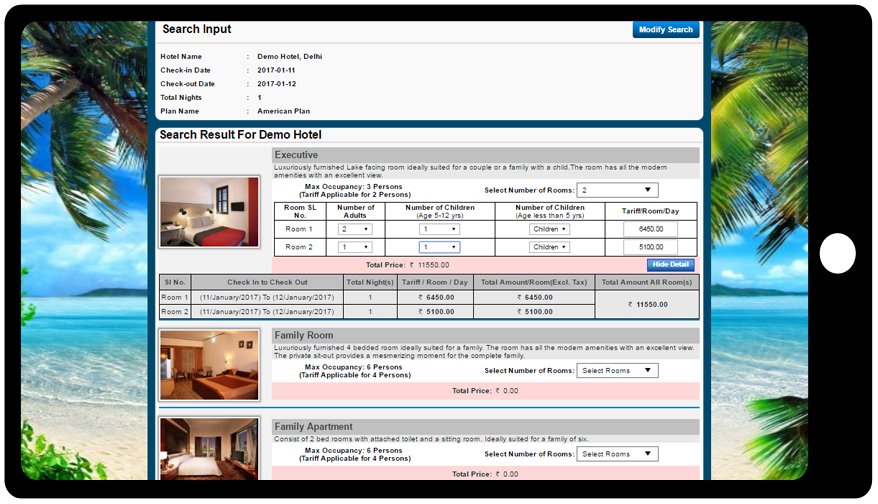This screenshot has height=504, width=878.
Task: Click hotel name value Demo Hotel, Delhi
Action: 289,57
